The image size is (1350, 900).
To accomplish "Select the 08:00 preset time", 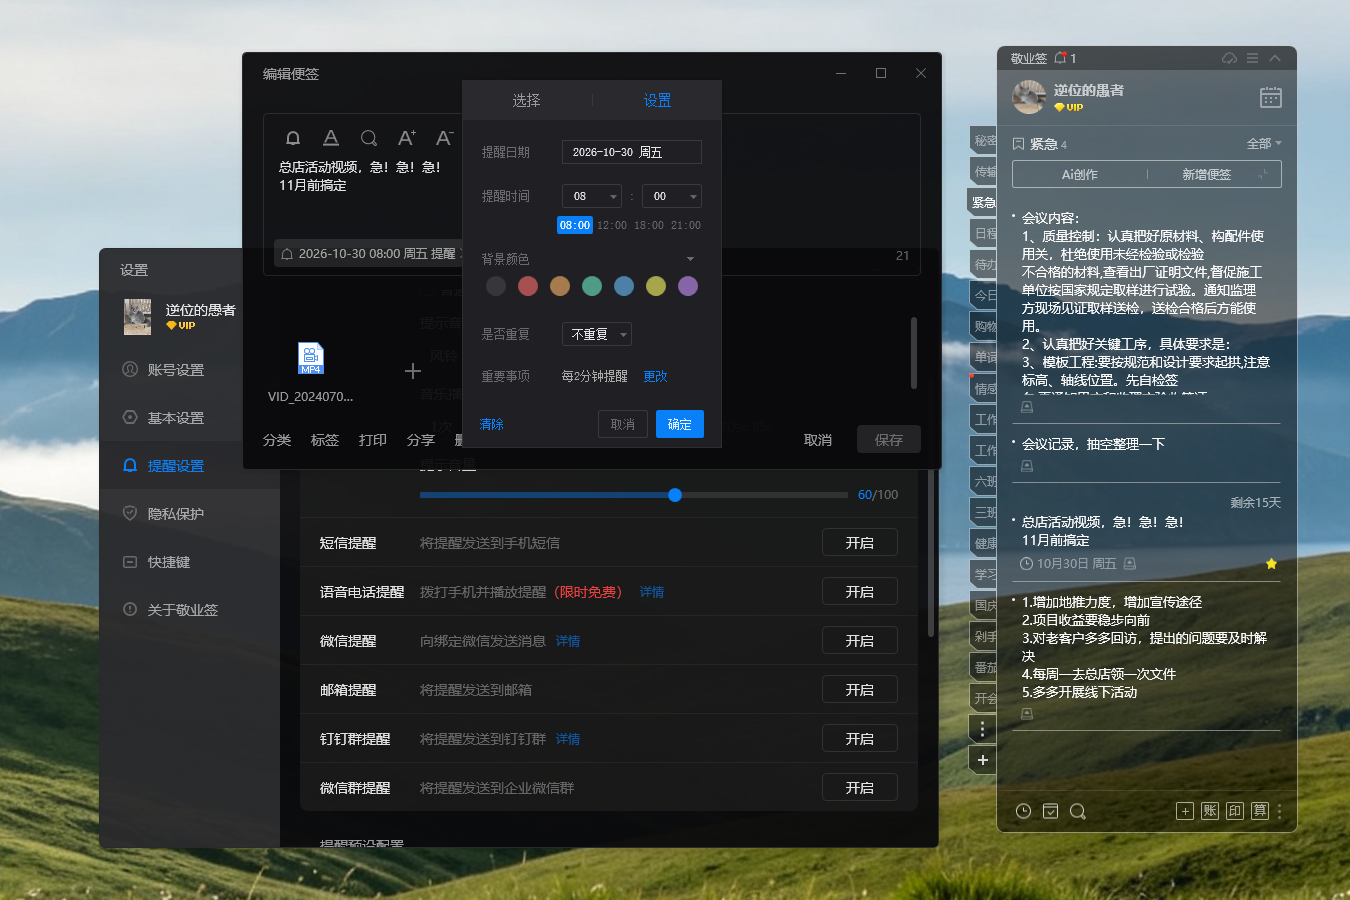I will (x=575, y=225).
